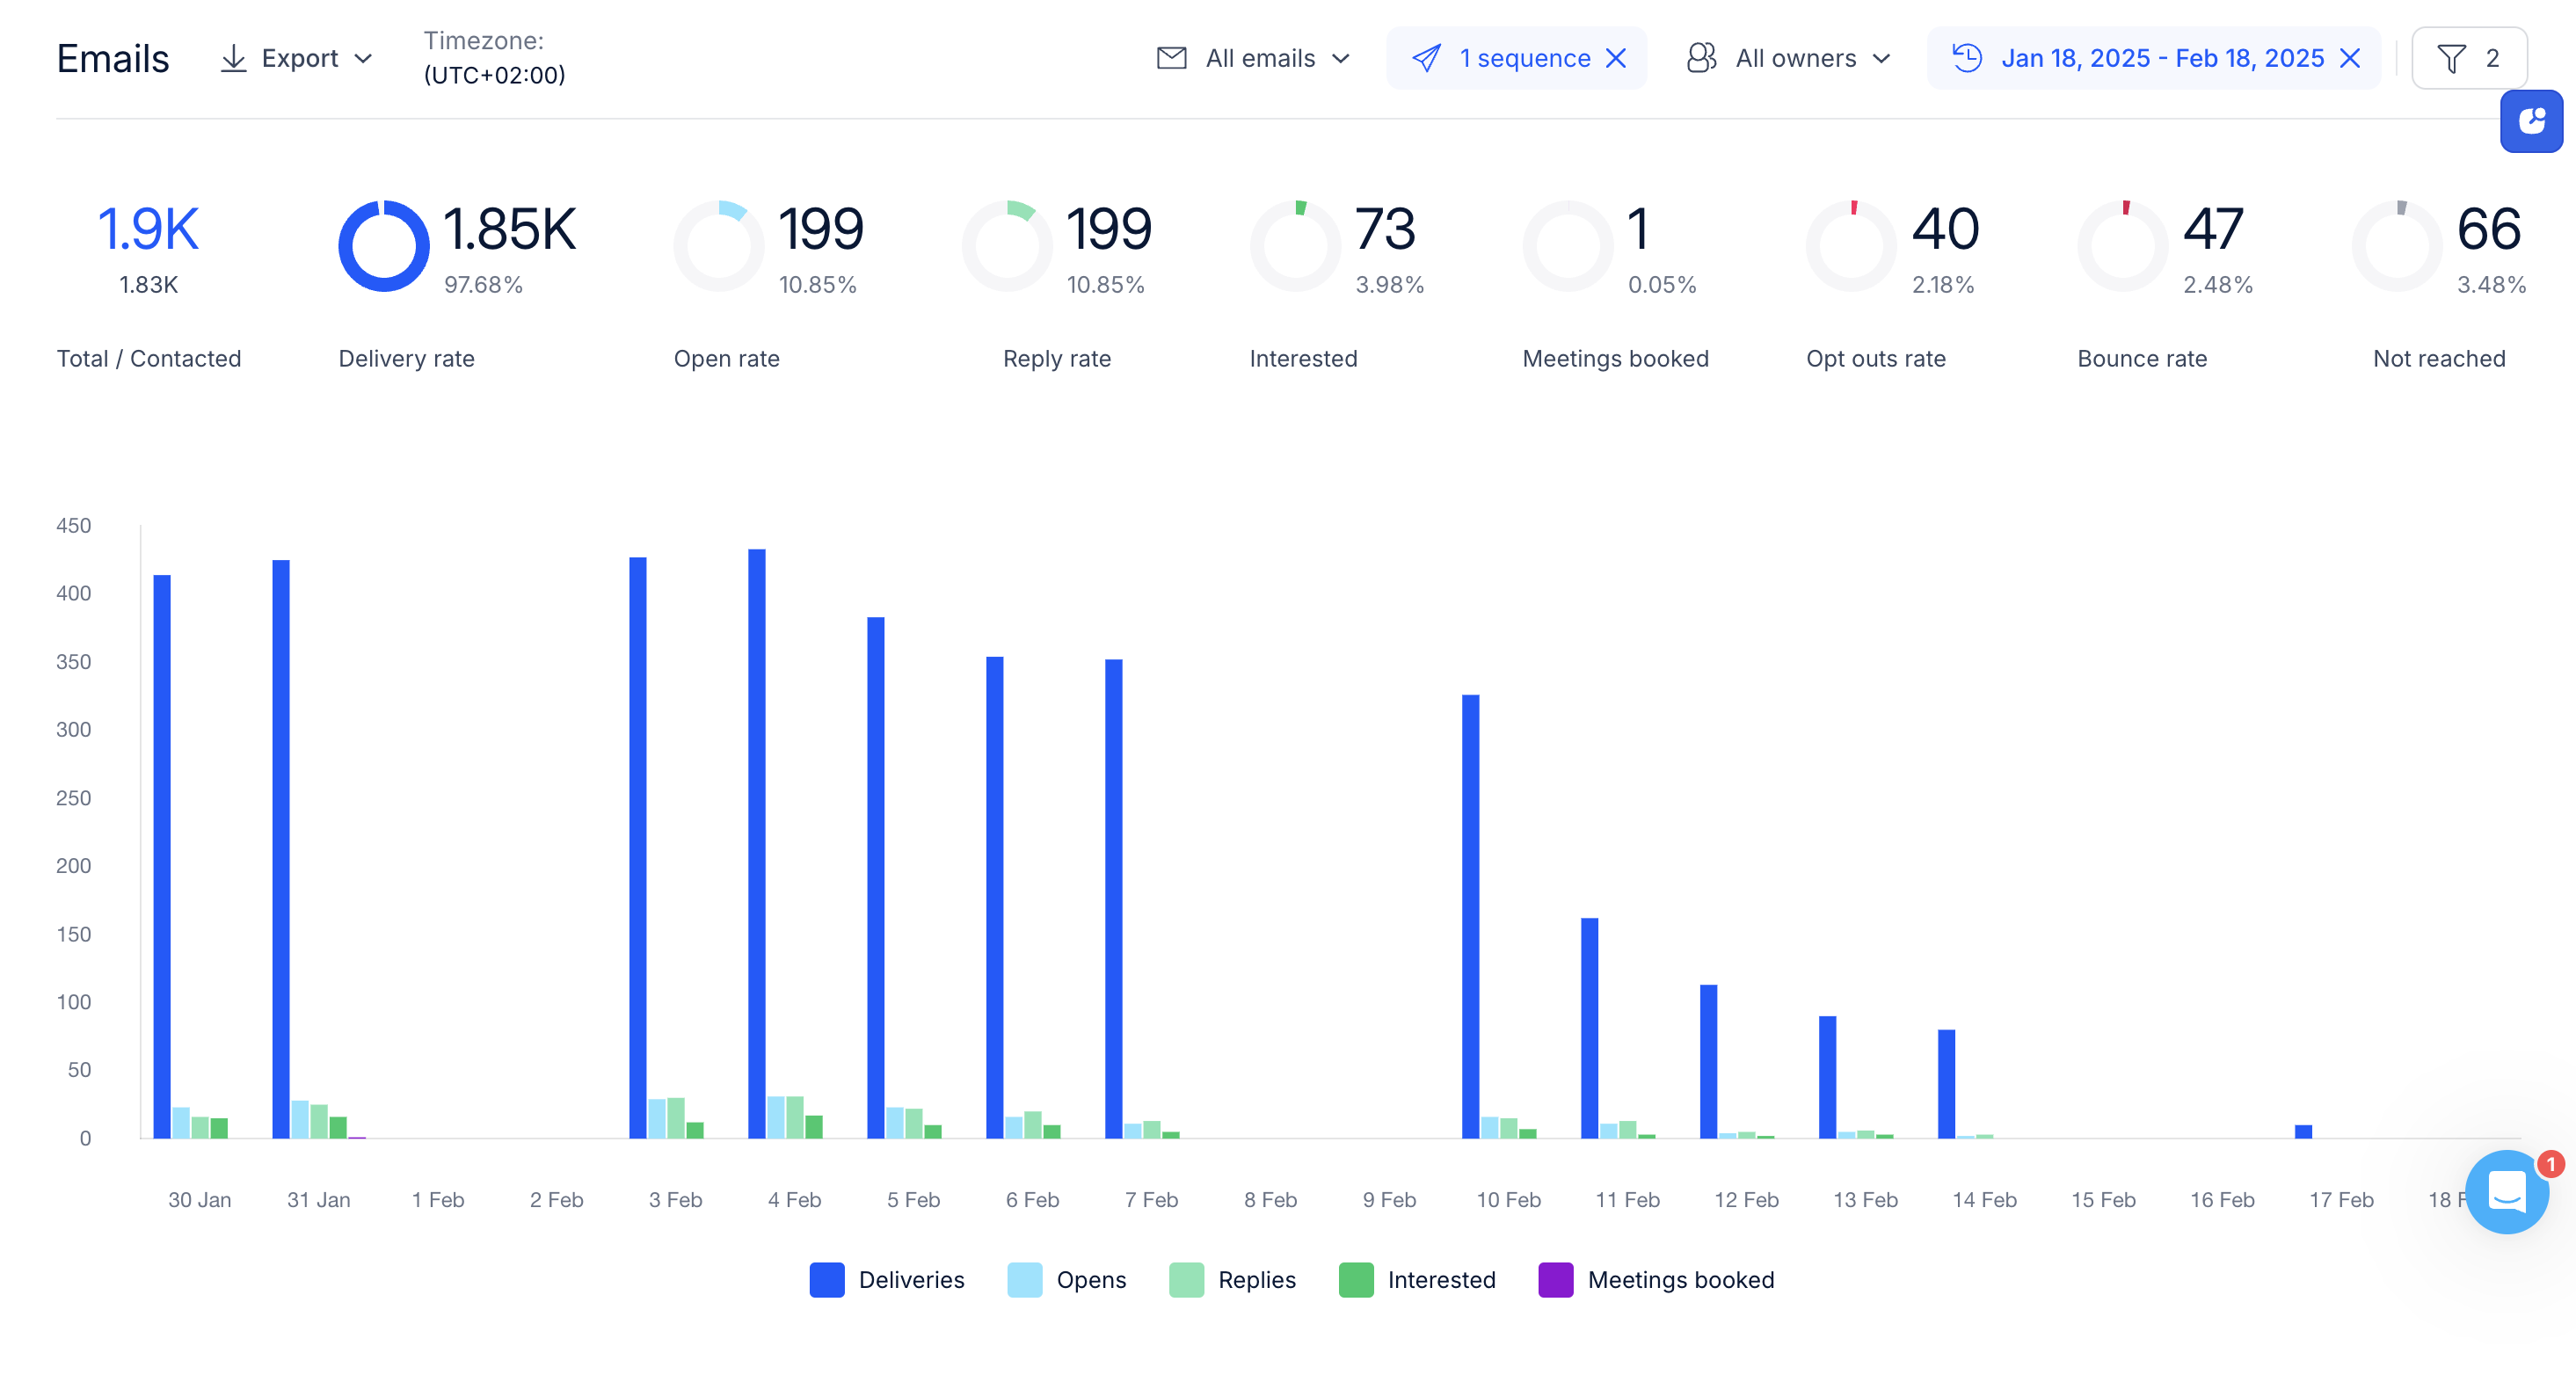
Task: Clear the date range filter
Action: pos(2351,58)
